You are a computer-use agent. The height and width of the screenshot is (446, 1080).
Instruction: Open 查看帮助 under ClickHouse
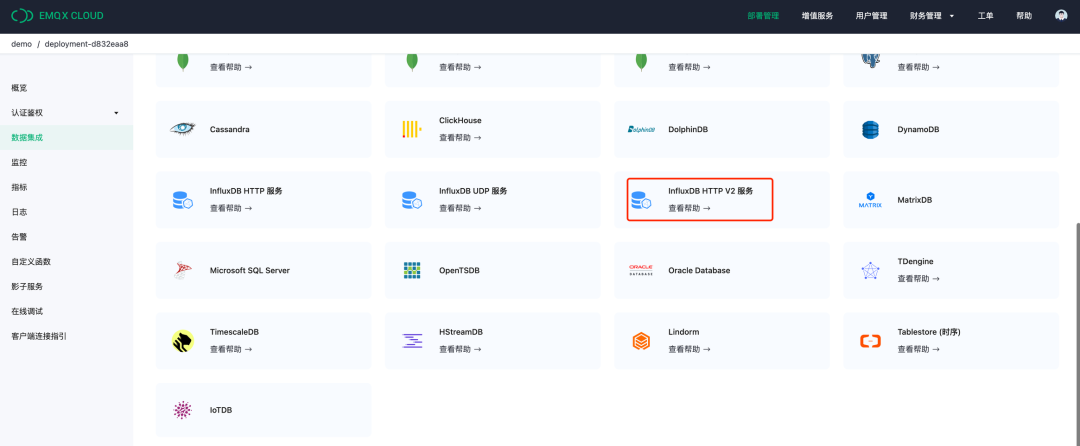click(460, 138)
